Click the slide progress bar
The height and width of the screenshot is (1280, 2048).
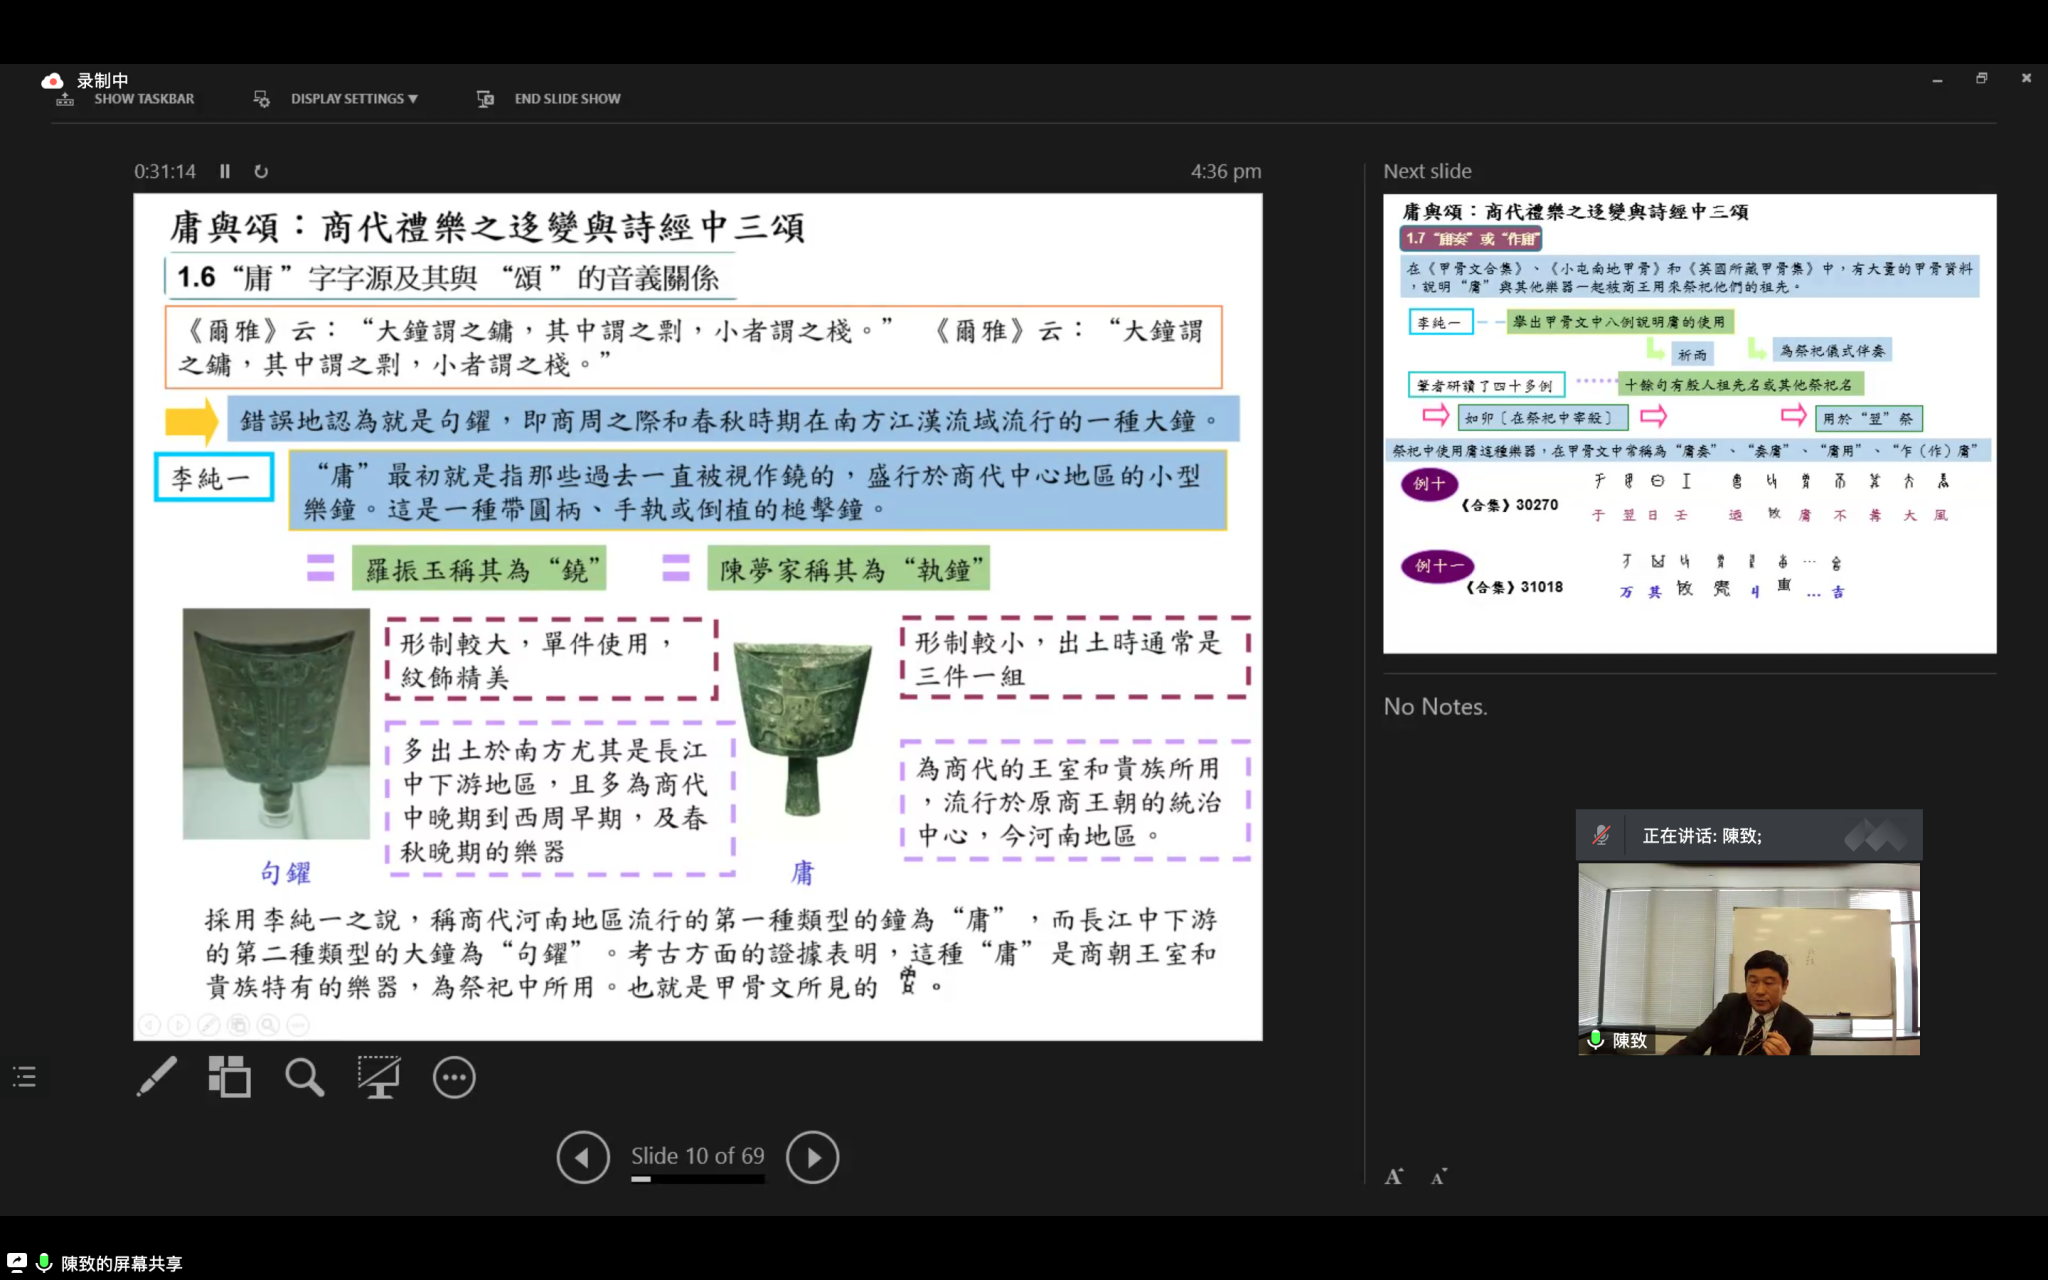tap(697, 1180)
